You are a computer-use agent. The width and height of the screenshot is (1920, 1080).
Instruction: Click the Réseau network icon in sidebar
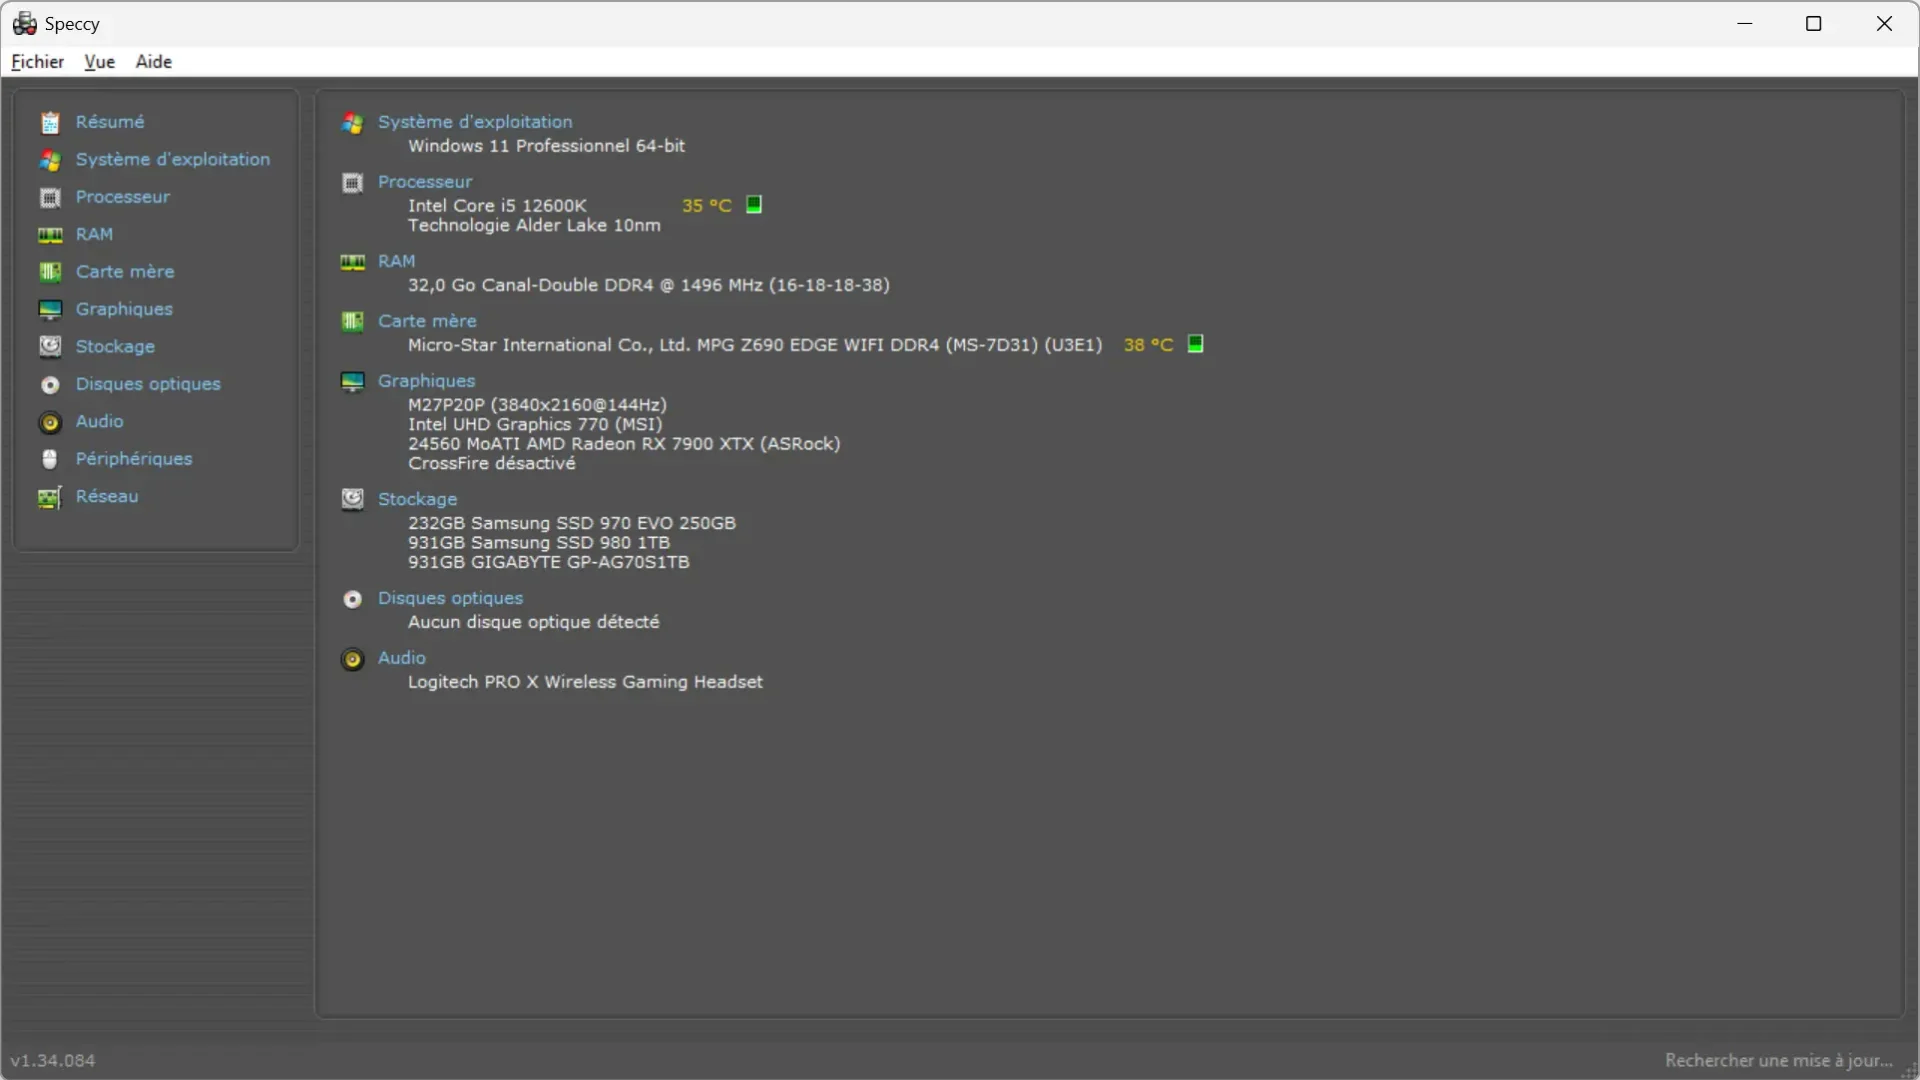point(50,497)
